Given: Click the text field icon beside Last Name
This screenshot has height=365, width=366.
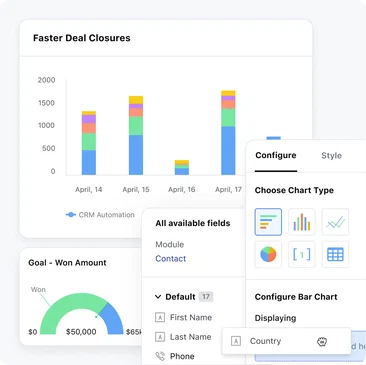Looking at the screenshot, I should point(160,337).
